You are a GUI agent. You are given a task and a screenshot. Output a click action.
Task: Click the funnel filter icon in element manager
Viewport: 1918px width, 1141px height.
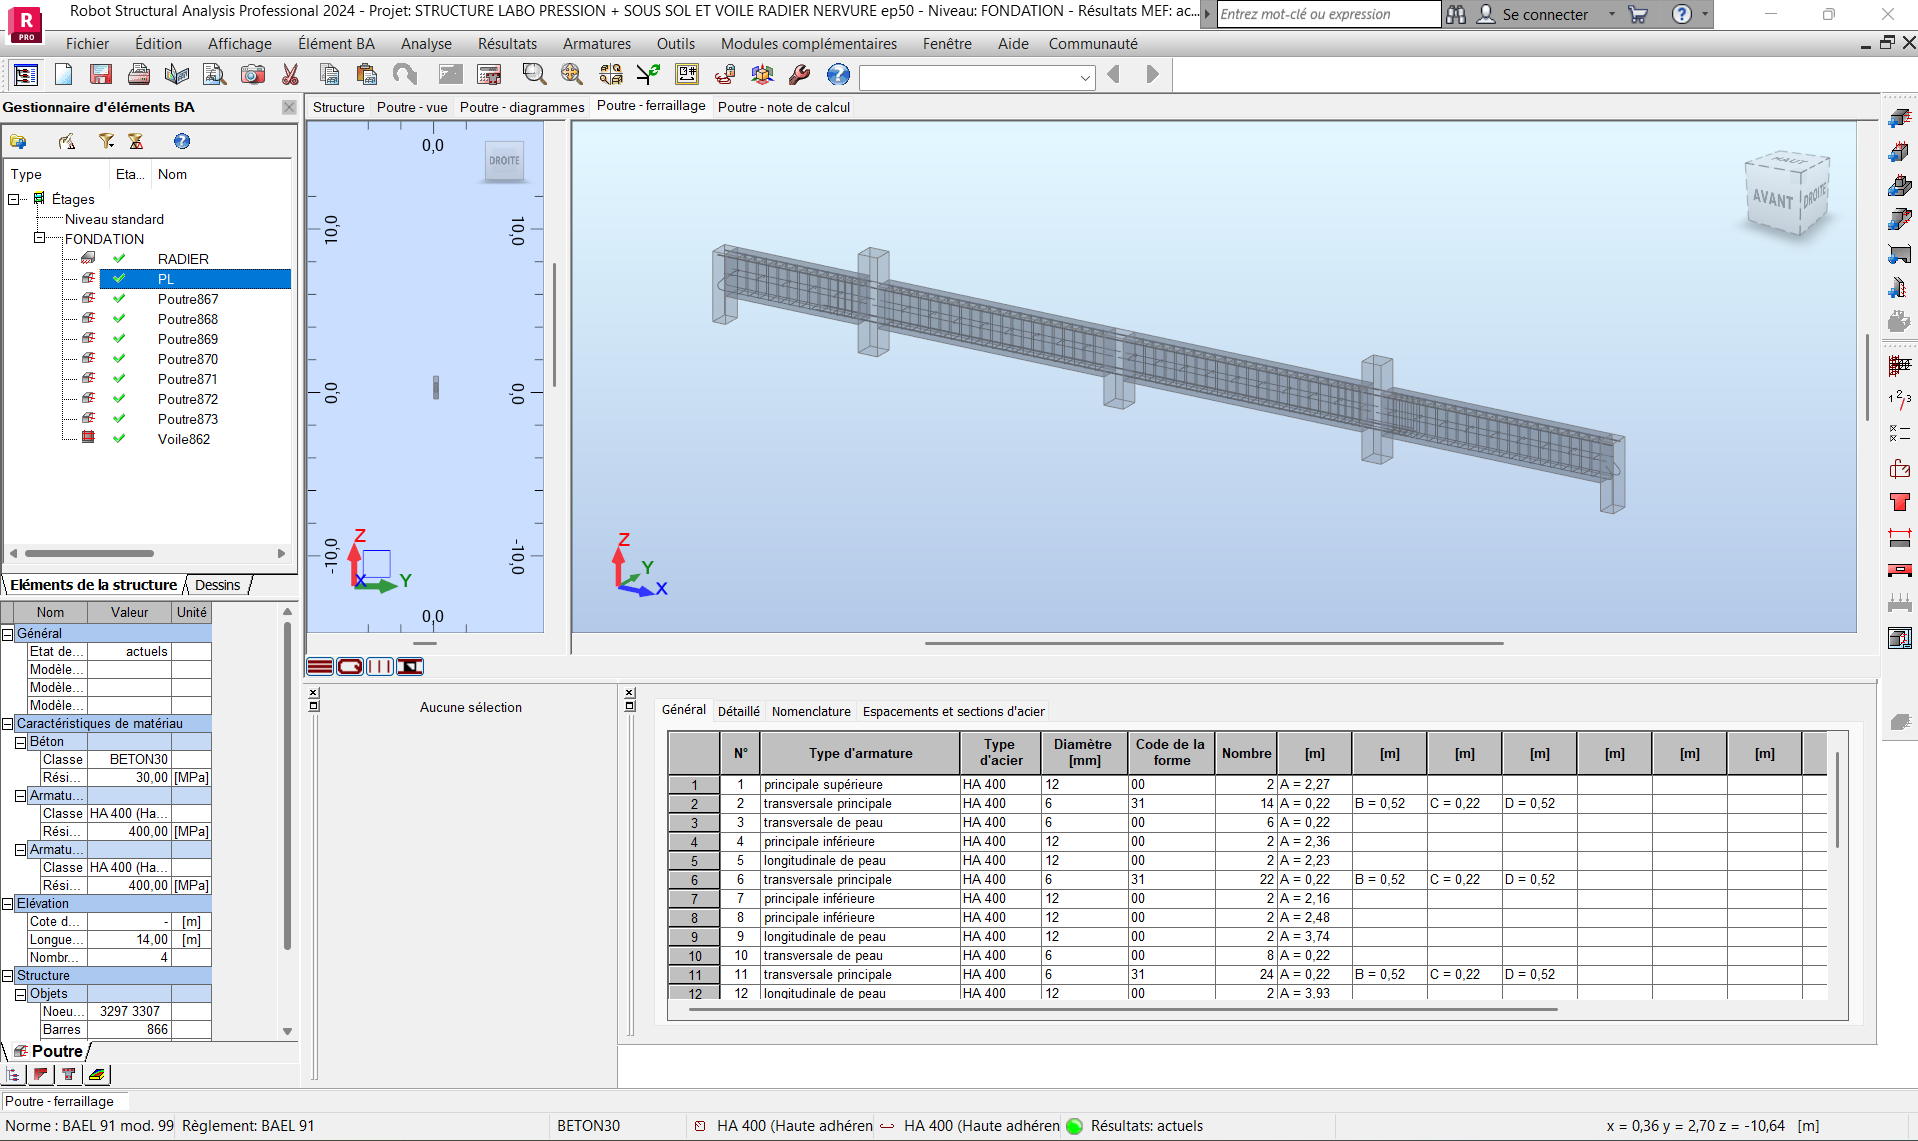[x=106, y=142]
